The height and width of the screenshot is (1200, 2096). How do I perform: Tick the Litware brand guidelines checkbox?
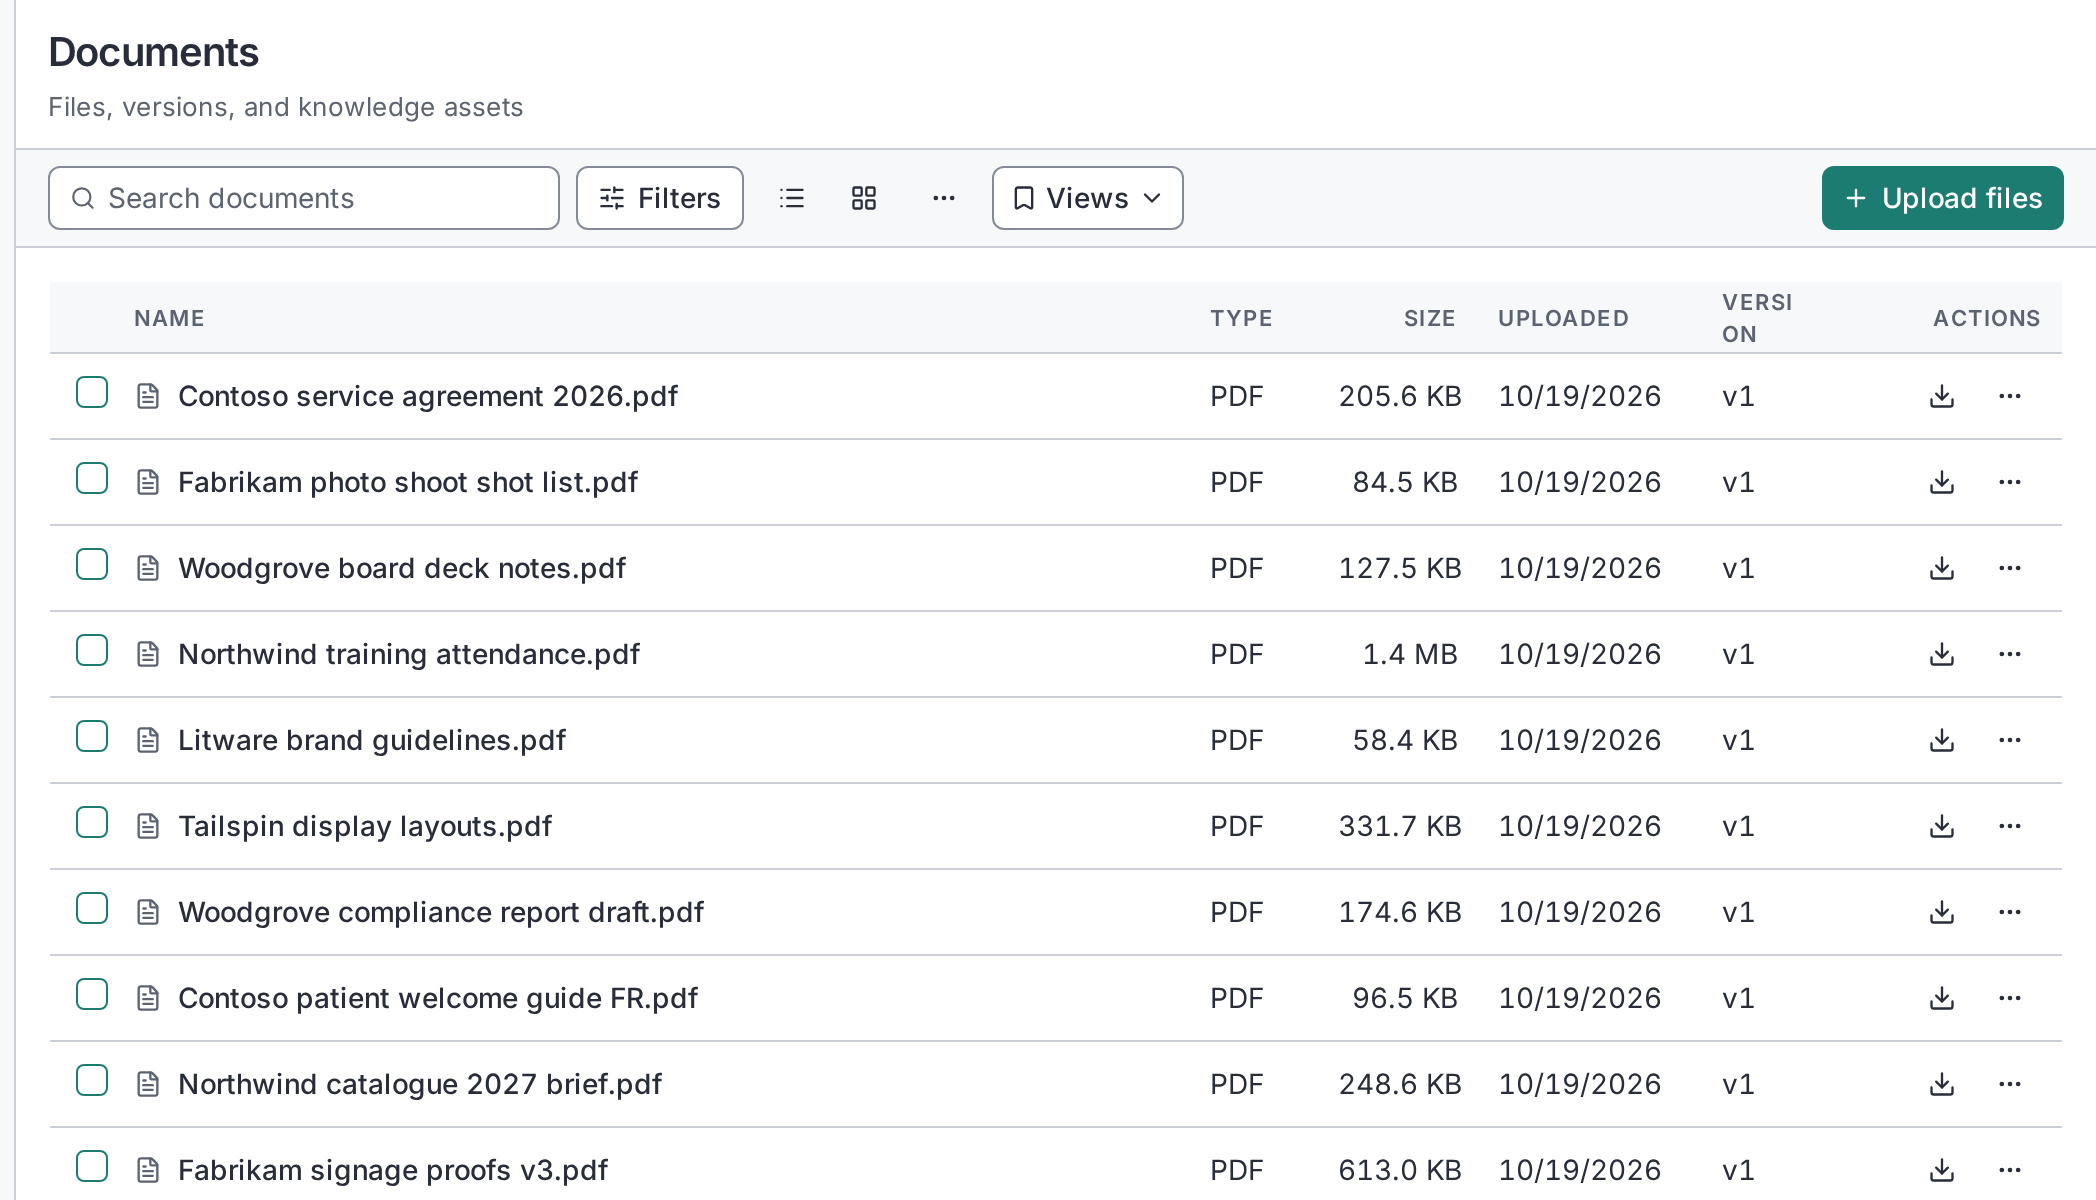click(92, 737)
